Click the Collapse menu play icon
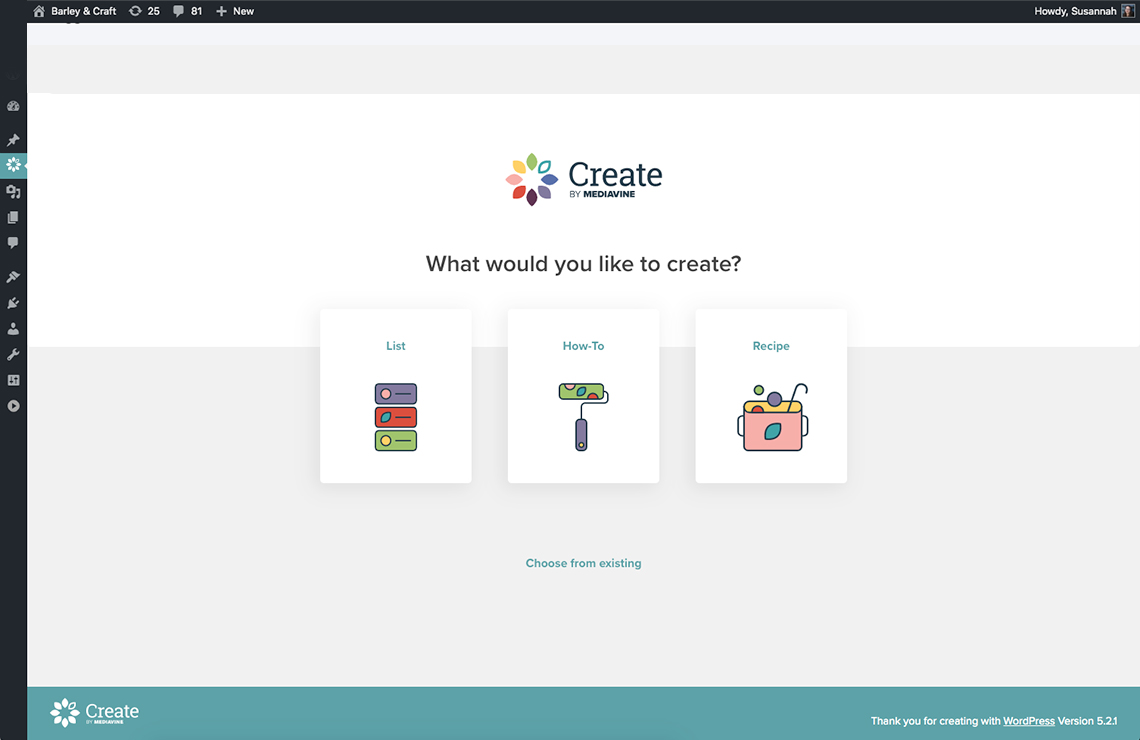This screenshot has height=740, width=1140. [x=13, y=406]
